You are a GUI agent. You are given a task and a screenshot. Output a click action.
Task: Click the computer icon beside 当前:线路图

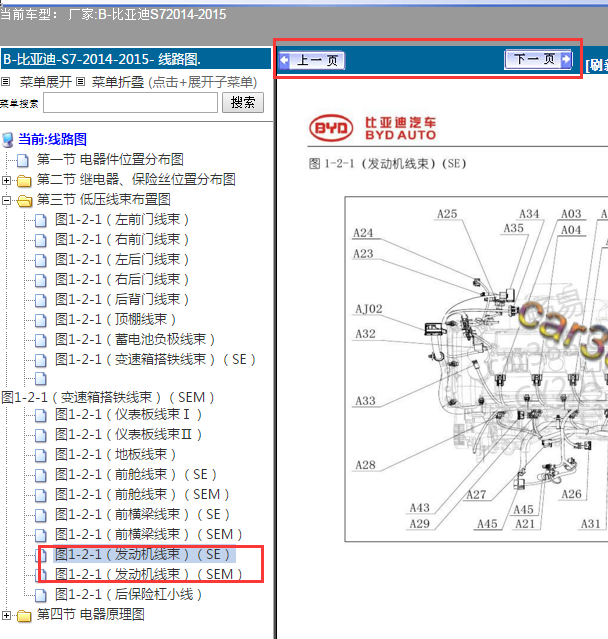8,140
